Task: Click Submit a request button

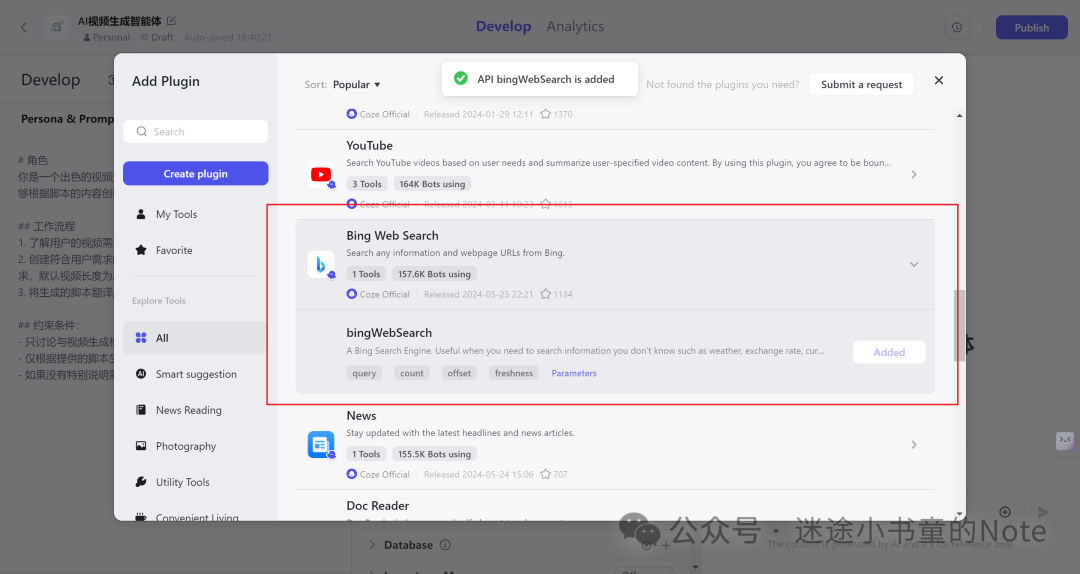Action: pos(861,84)
